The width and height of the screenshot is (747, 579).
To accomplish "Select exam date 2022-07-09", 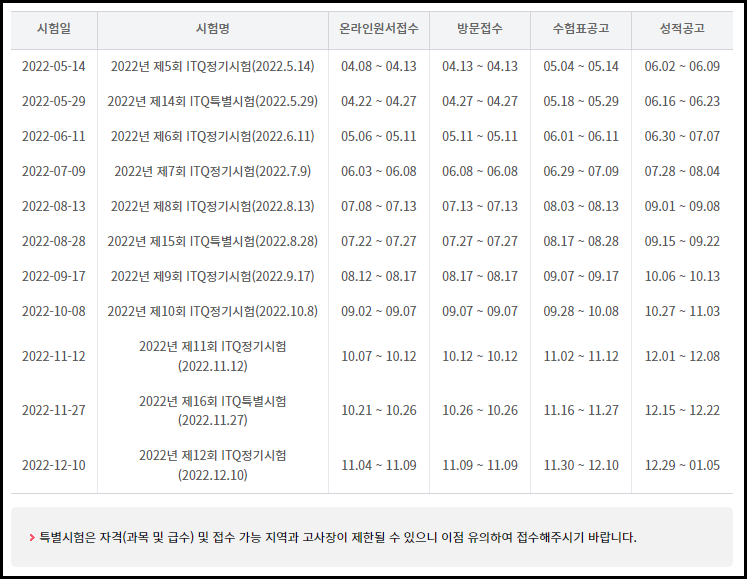I will point(54,171).
